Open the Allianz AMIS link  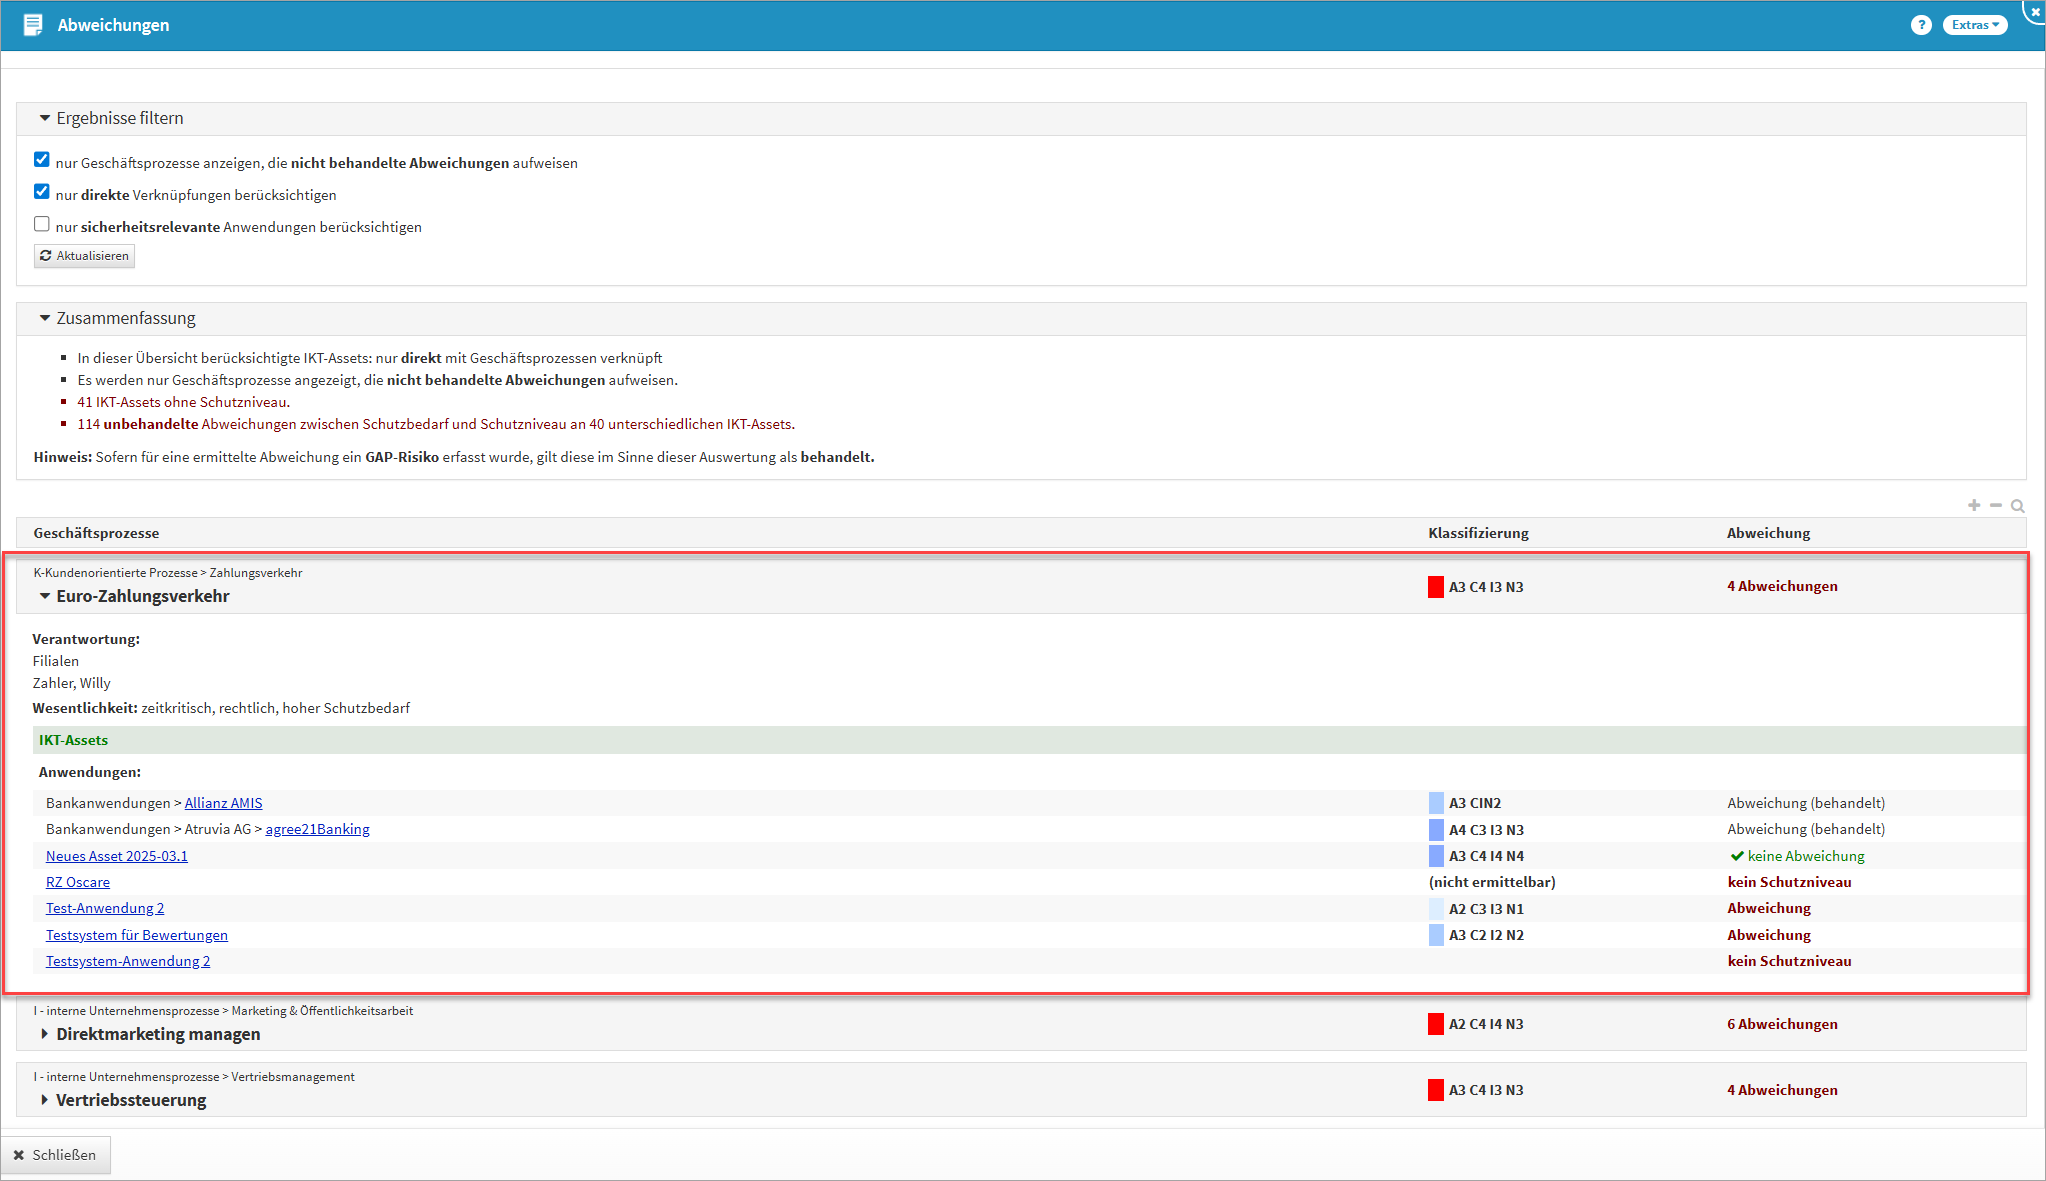(x=223, y=803)
